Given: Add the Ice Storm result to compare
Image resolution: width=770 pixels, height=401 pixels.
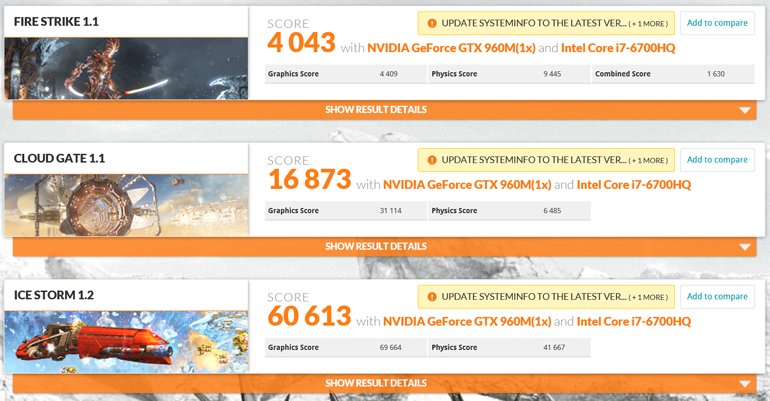Looking at the screenshot, I should (717, 297).
